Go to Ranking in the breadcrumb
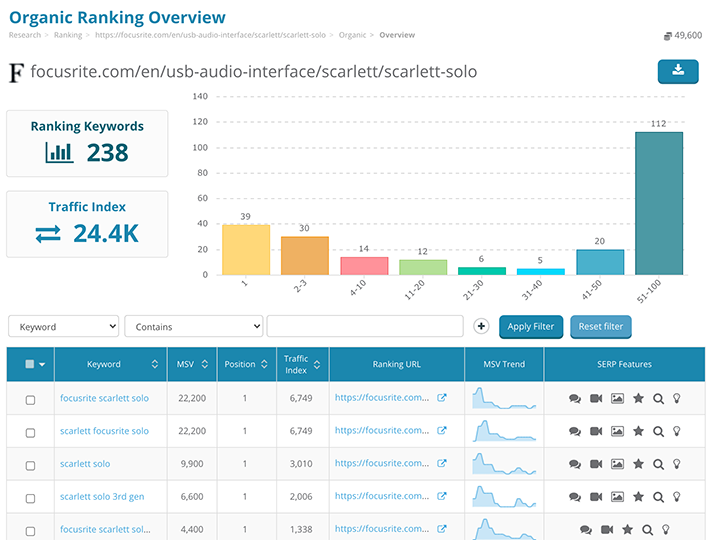This screenshot has width=720, height=540. 68,35
